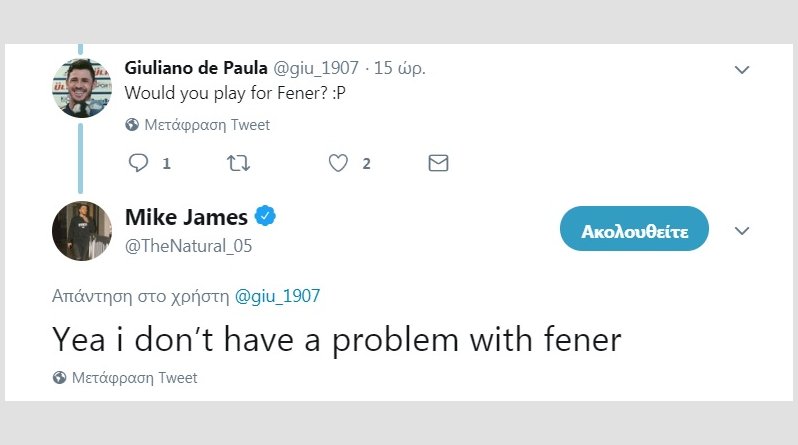This screenshot has width=798, height=445.
Task: Click globe icon under Mike James's tweet
Action: (x=60, y=378)
